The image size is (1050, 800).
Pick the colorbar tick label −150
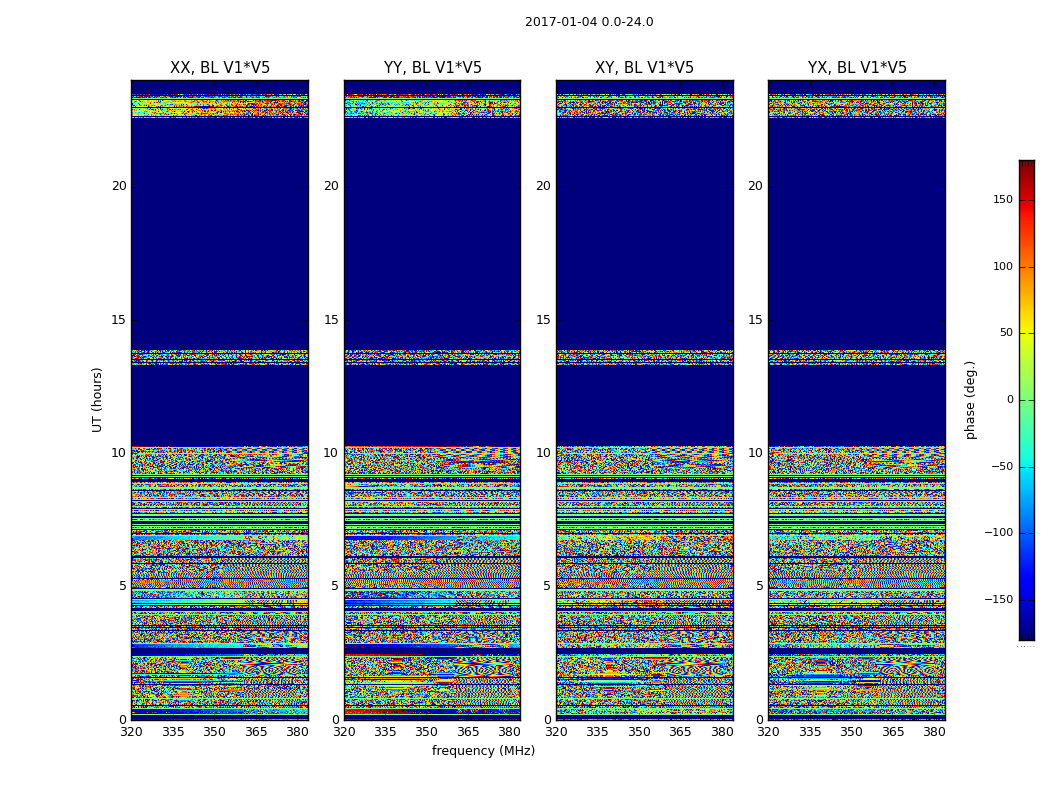998,599
